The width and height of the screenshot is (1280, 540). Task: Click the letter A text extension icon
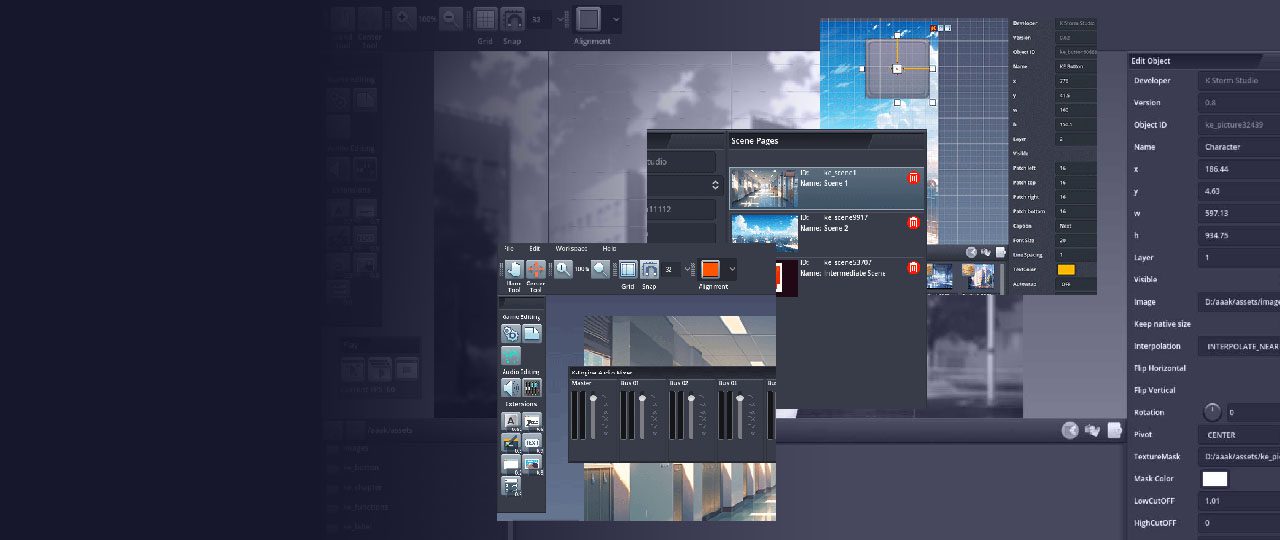coord(510,421)
